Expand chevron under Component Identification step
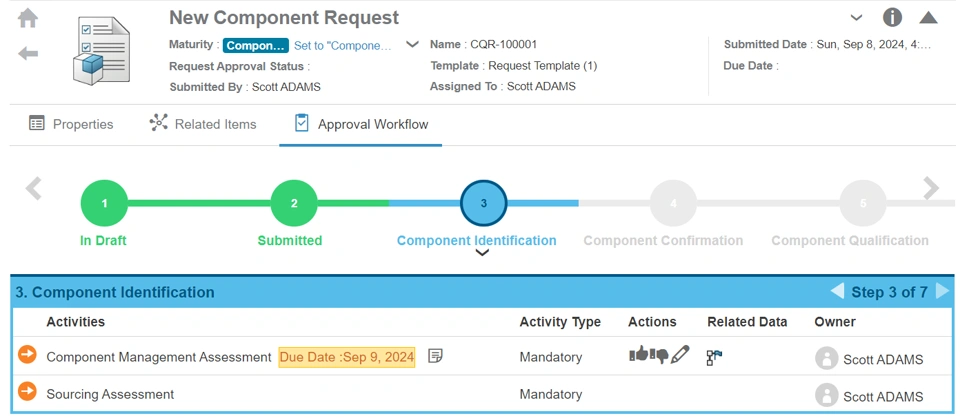The height and width of the screenshot is (418, 960). (483, 253)
